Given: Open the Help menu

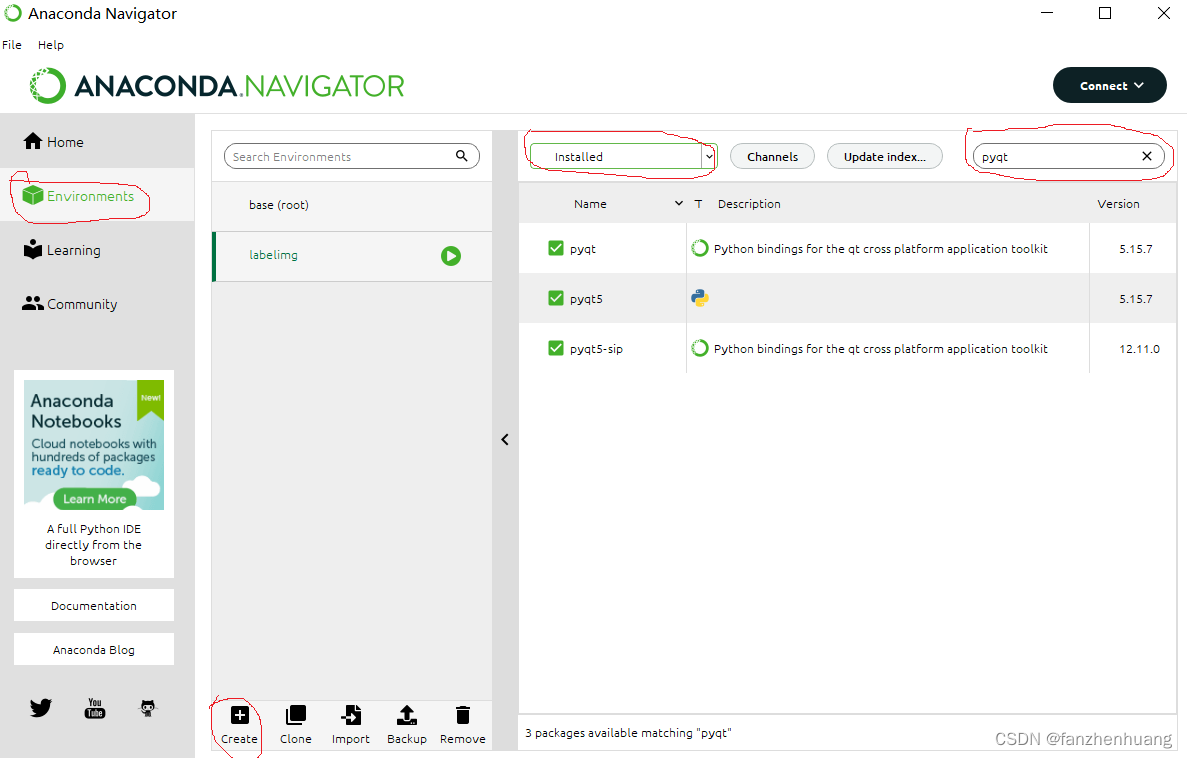Looking at the screenshot, I should [51, 45].
